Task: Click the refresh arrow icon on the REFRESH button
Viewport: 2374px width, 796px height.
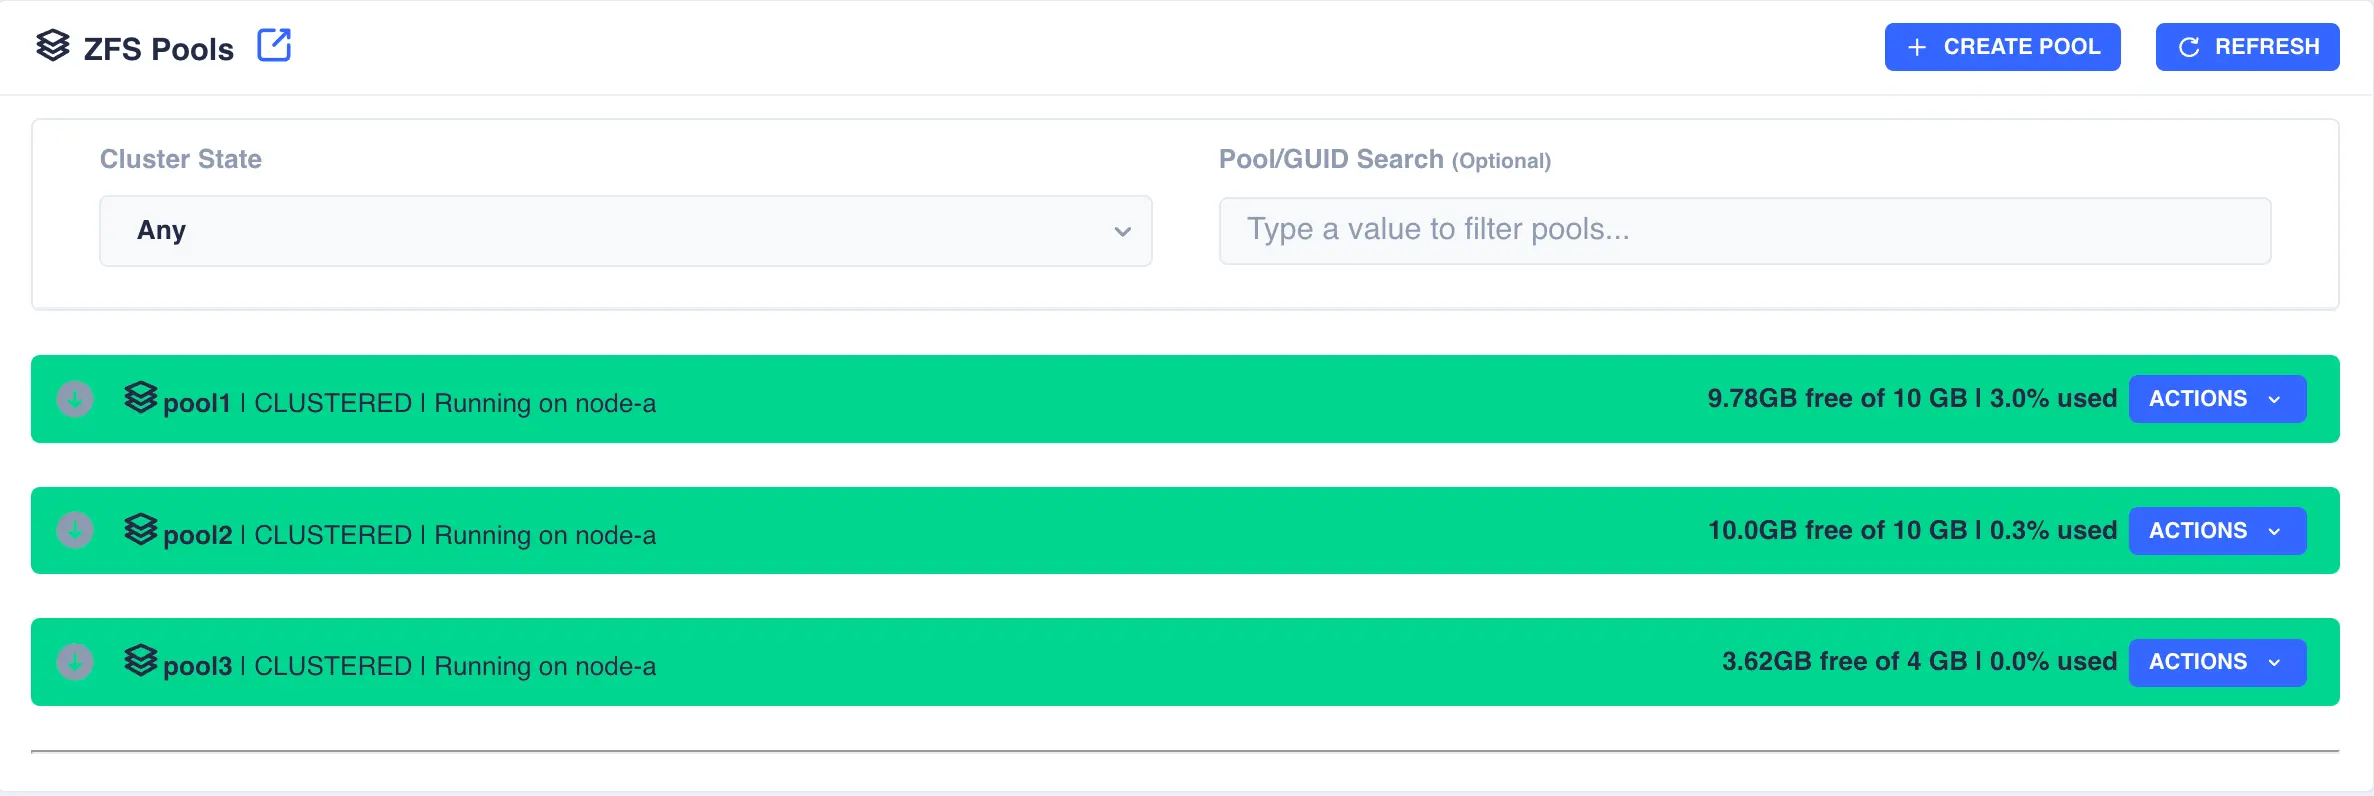Action: [x=2190, y=46]
